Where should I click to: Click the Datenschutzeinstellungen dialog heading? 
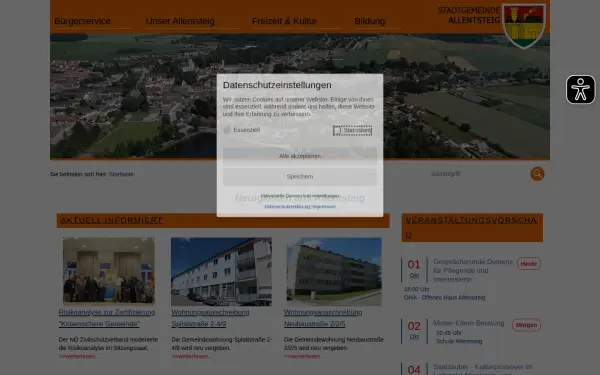coord(277,85)
